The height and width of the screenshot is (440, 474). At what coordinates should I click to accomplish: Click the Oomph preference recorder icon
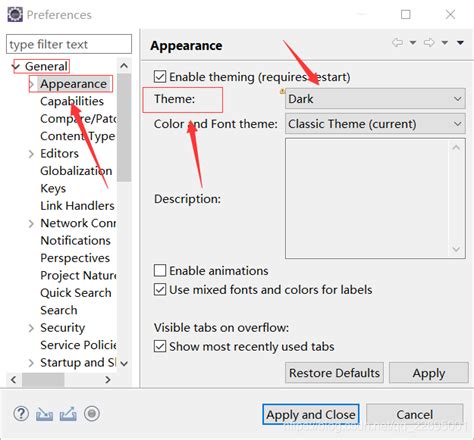click(x=92, y=414)
